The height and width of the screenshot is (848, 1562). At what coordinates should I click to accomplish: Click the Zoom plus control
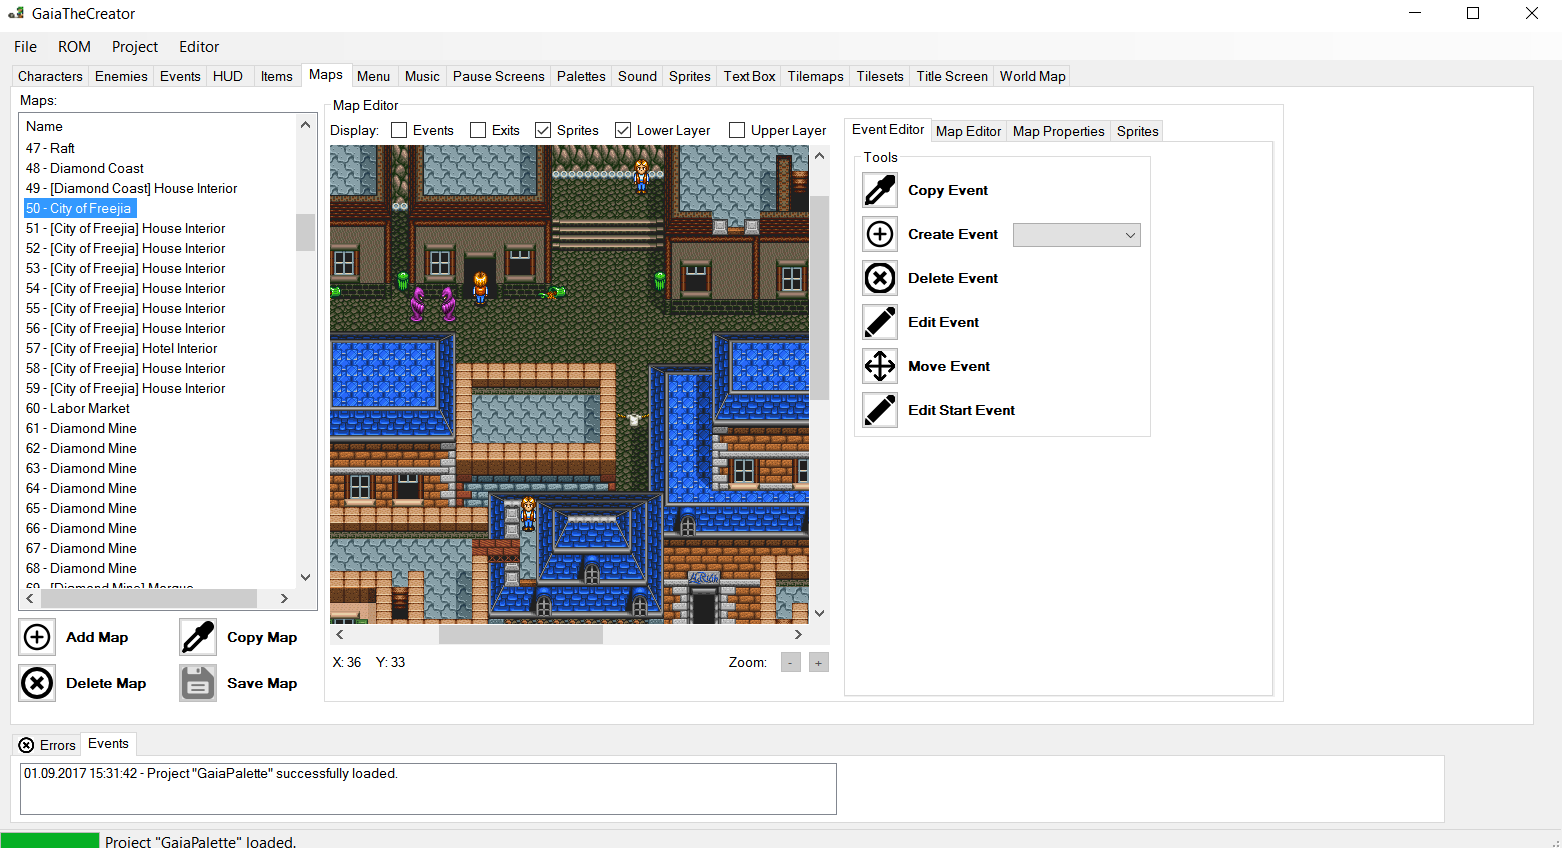pyautogui.click(x=818, y=661)
